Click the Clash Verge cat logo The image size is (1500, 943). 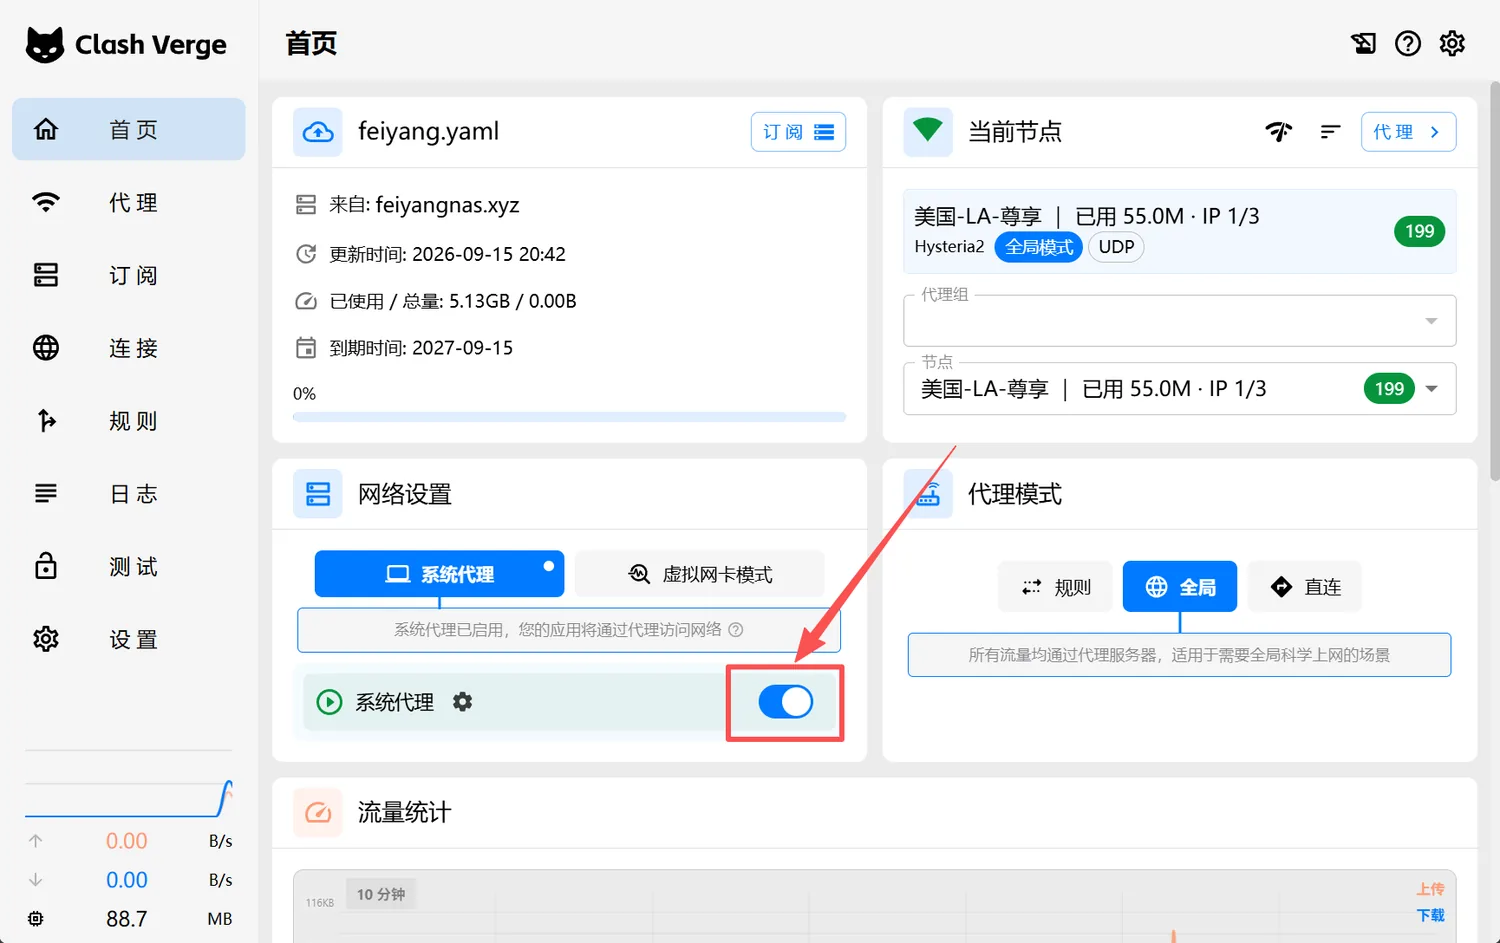pos(45,45)
